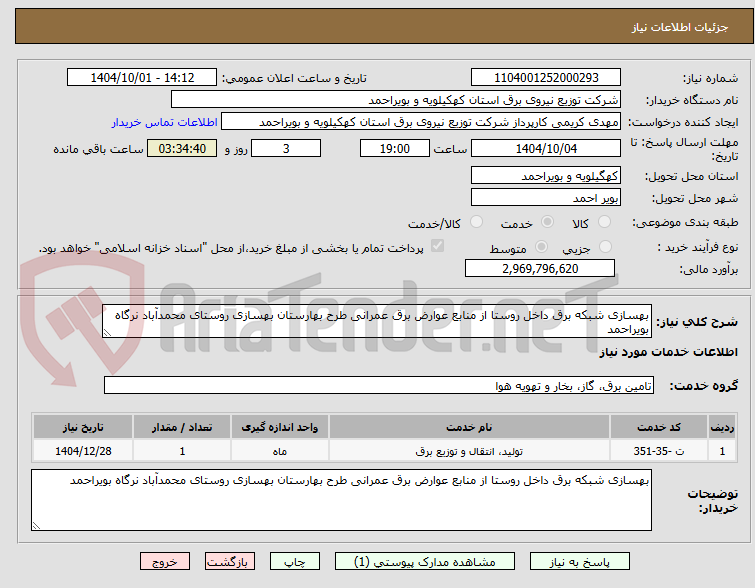This screenshot has width=755, height=588.
Task: Click the تعداد / مقدار column header
Action: pos(182,427)
